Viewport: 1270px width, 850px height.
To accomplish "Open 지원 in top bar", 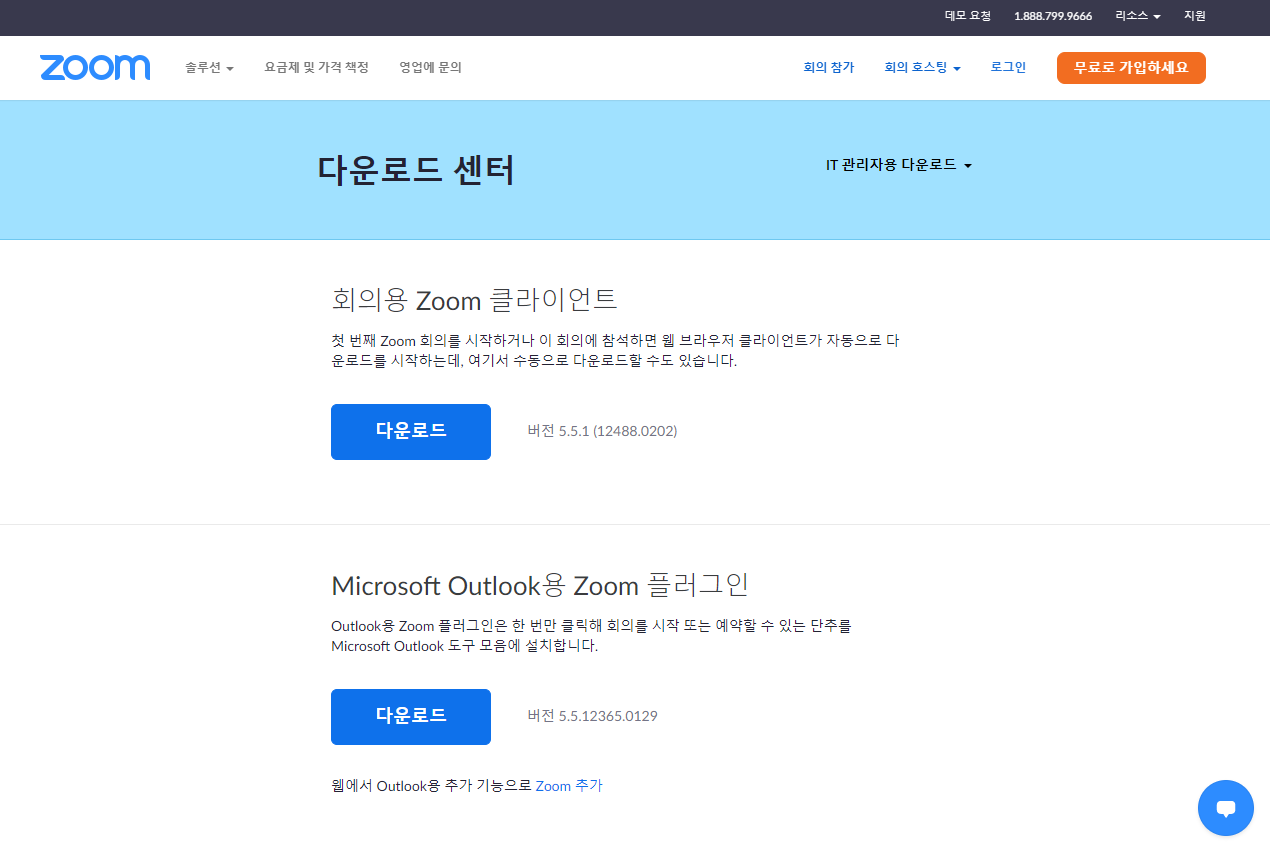I will [x=1195, y=16].
